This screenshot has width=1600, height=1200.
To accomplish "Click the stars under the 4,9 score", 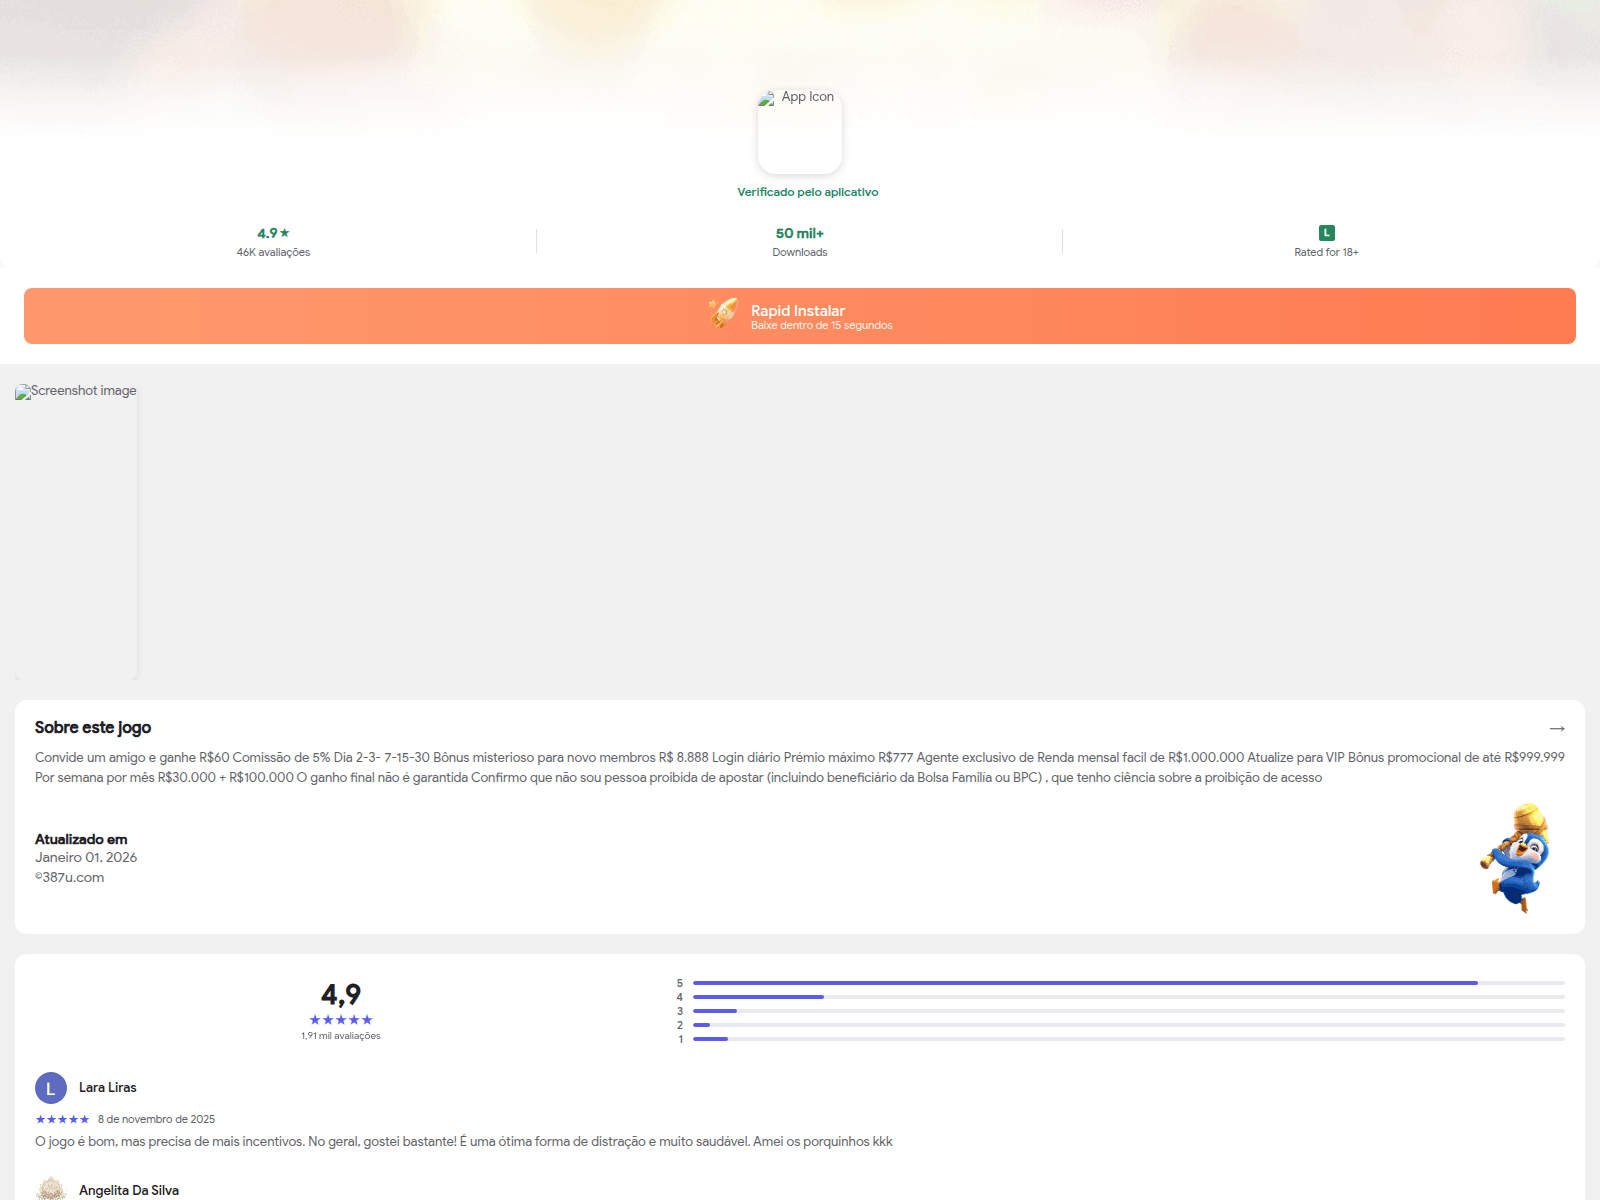I will point(341,1020).
